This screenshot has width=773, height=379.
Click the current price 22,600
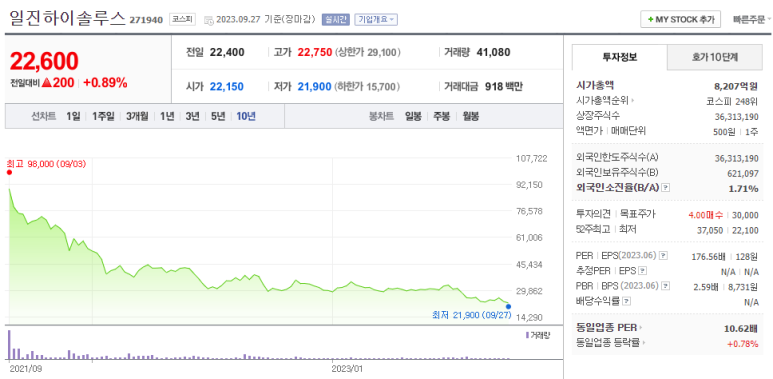point(44,62)
